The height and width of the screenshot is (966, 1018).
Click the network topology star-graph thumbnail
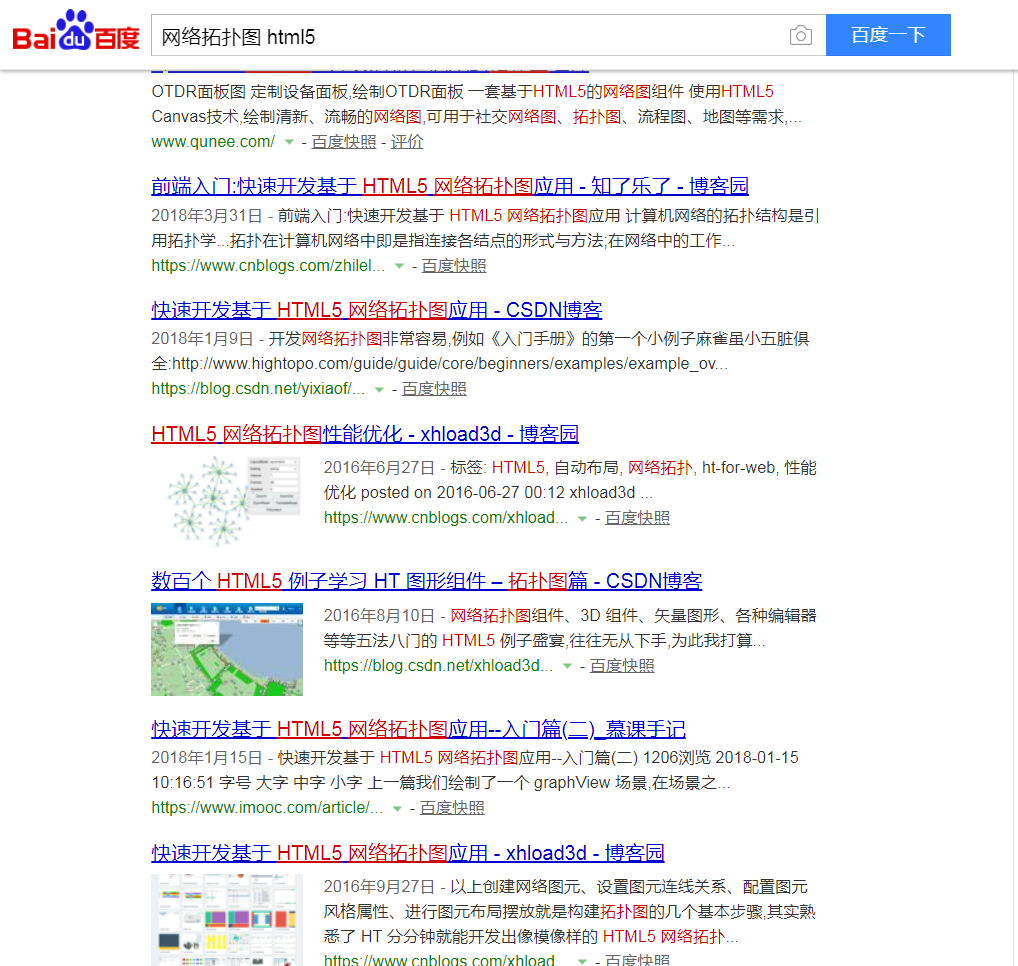[227, 501]
